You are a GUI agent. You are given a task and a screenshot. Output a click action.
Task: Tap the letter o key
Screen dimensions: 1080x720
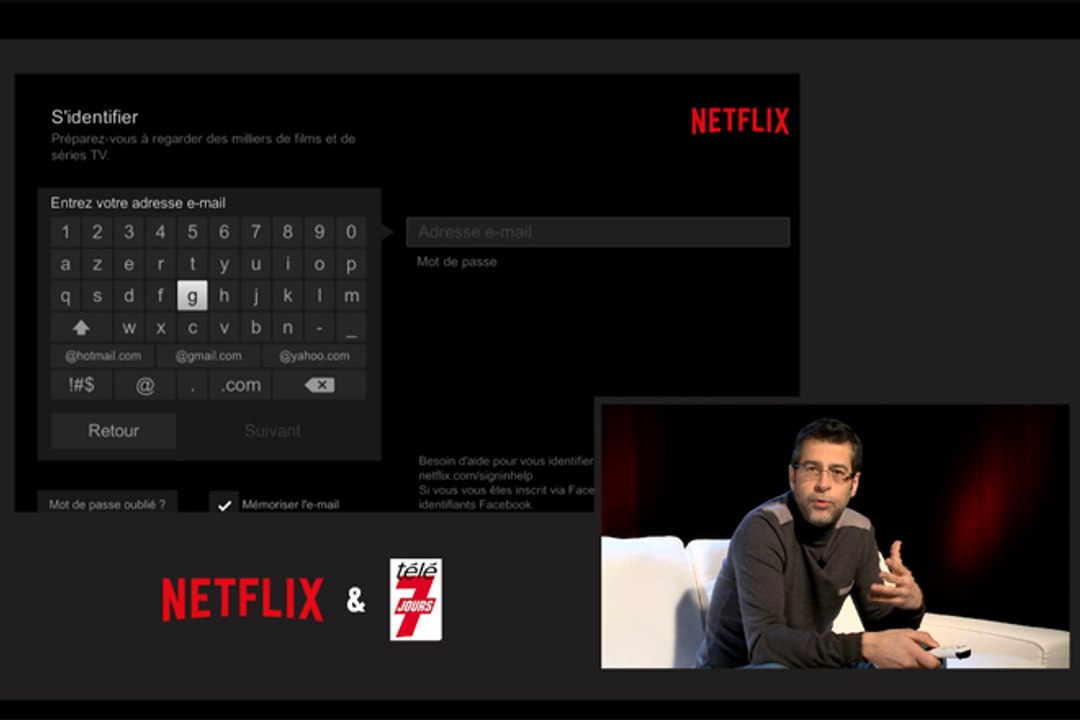319,264
